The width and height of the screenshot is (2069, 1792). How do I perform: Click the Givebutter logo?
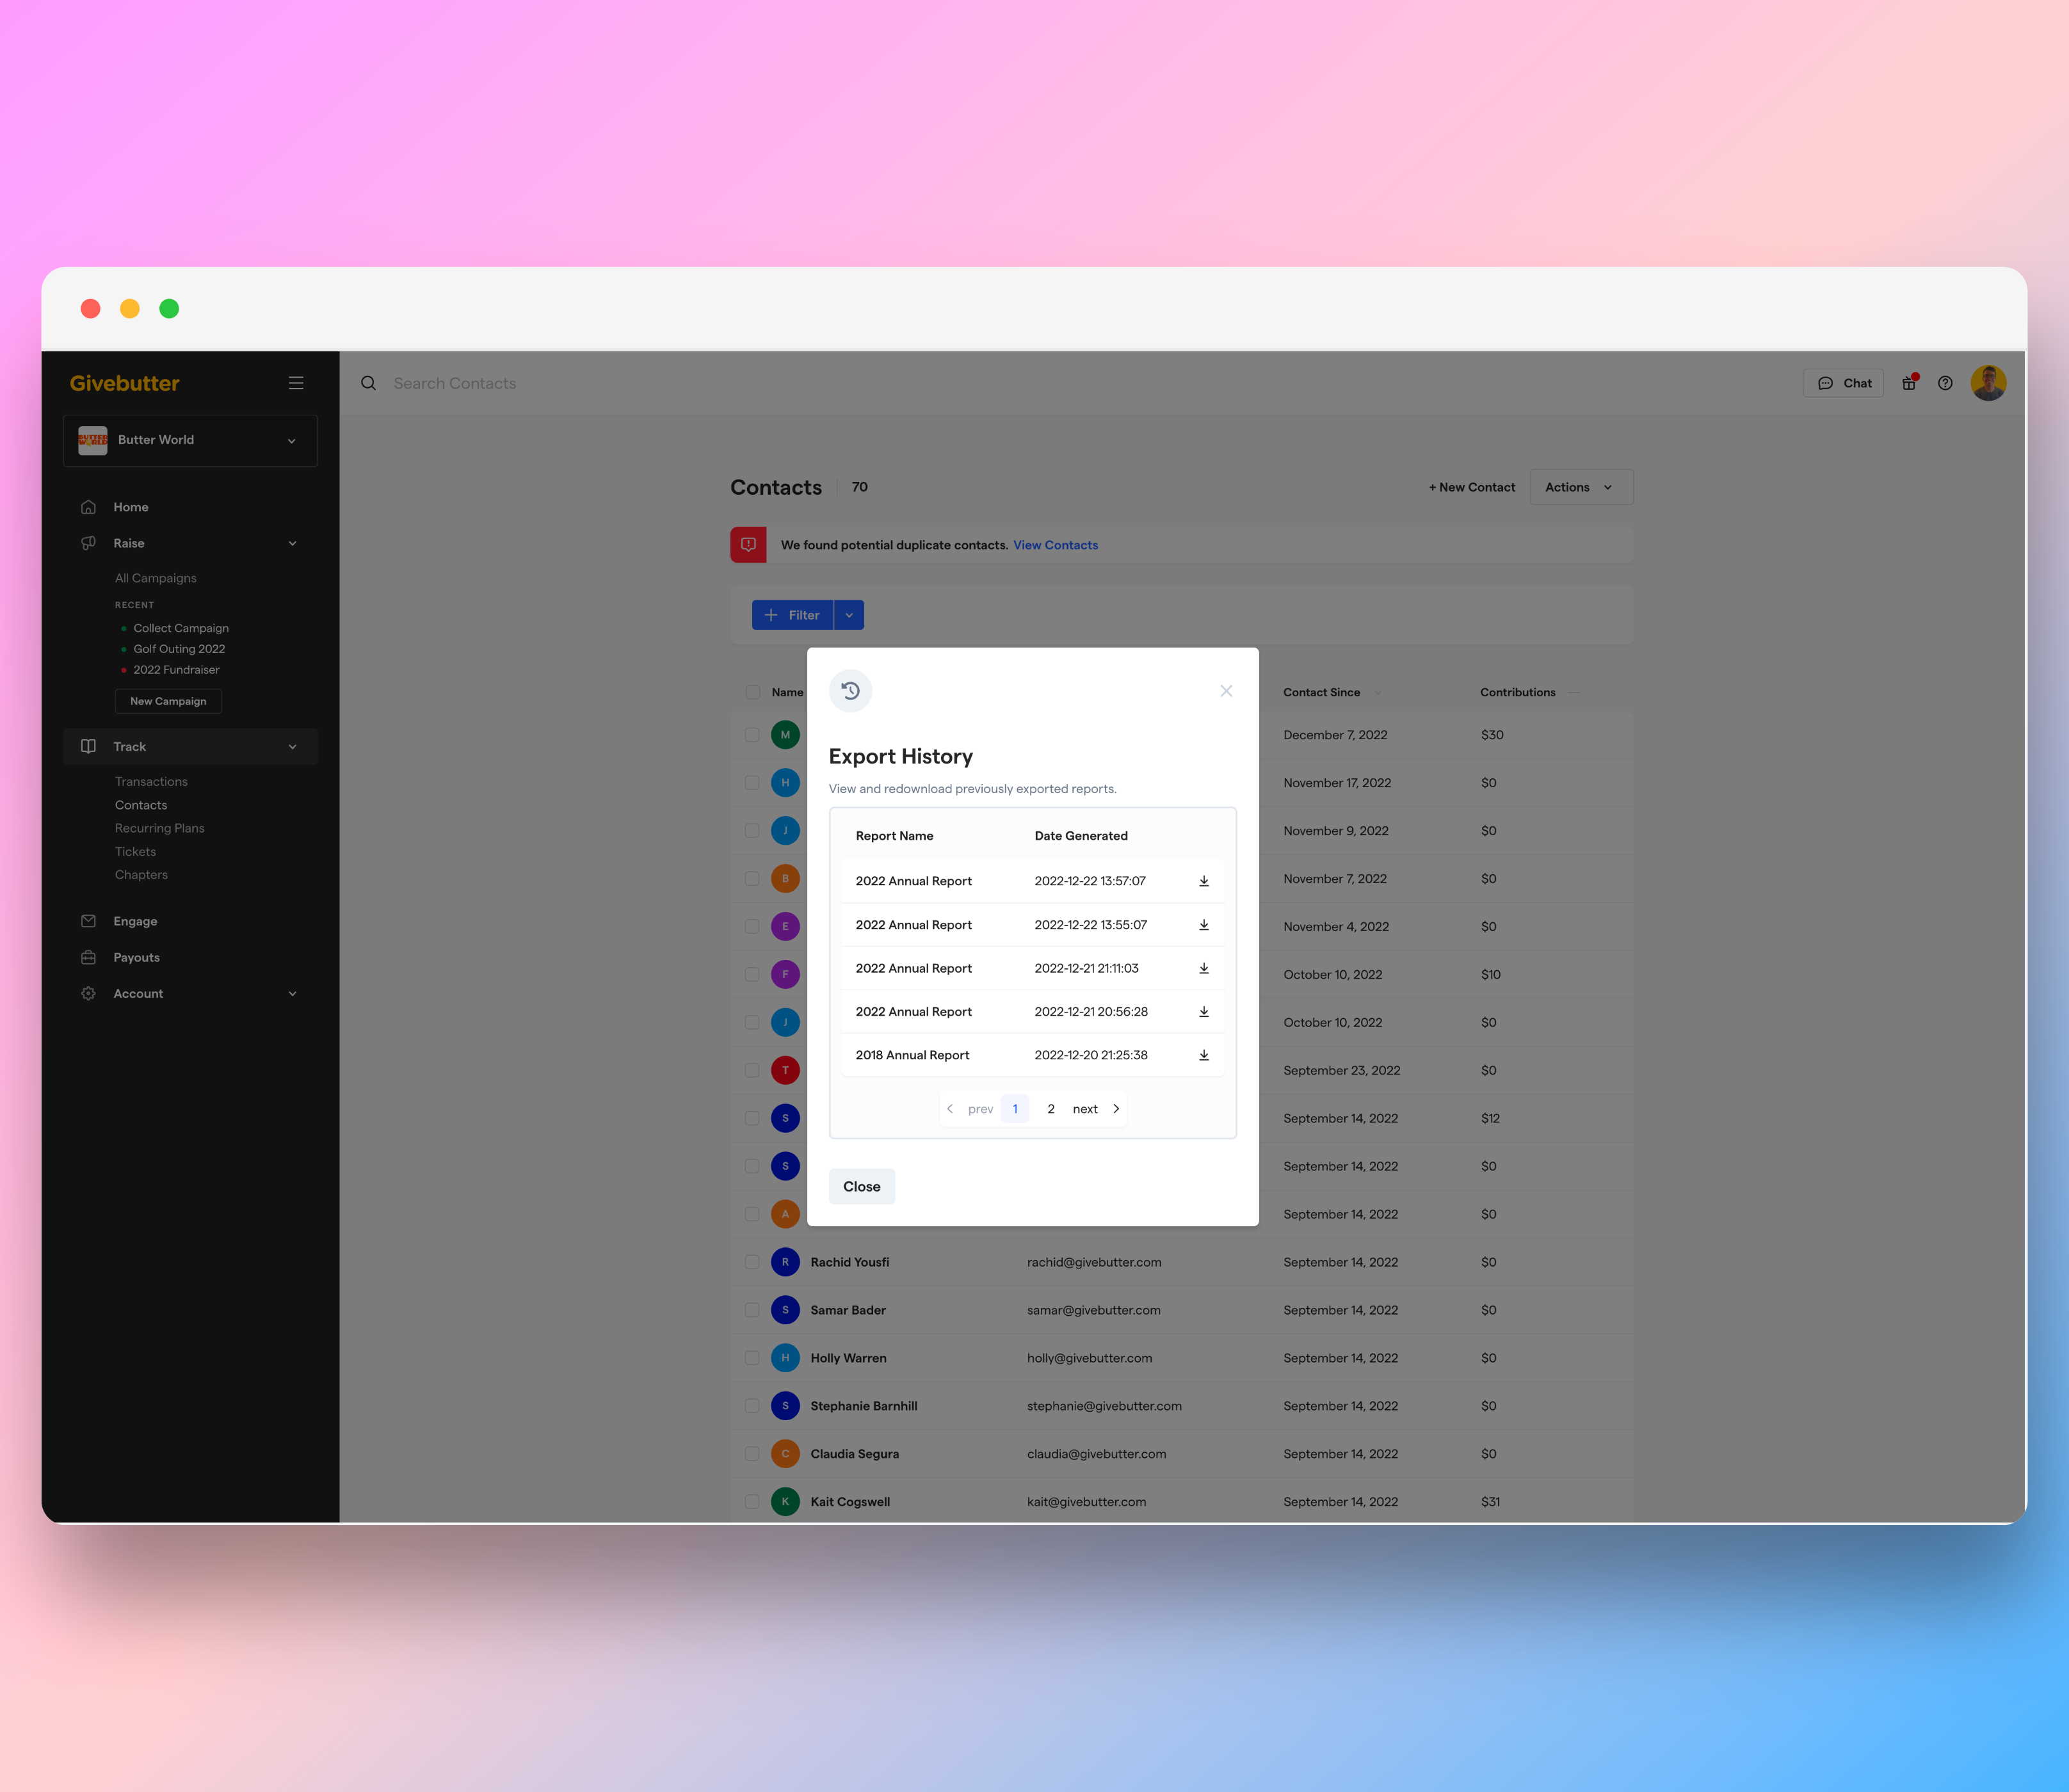[125, 383]
